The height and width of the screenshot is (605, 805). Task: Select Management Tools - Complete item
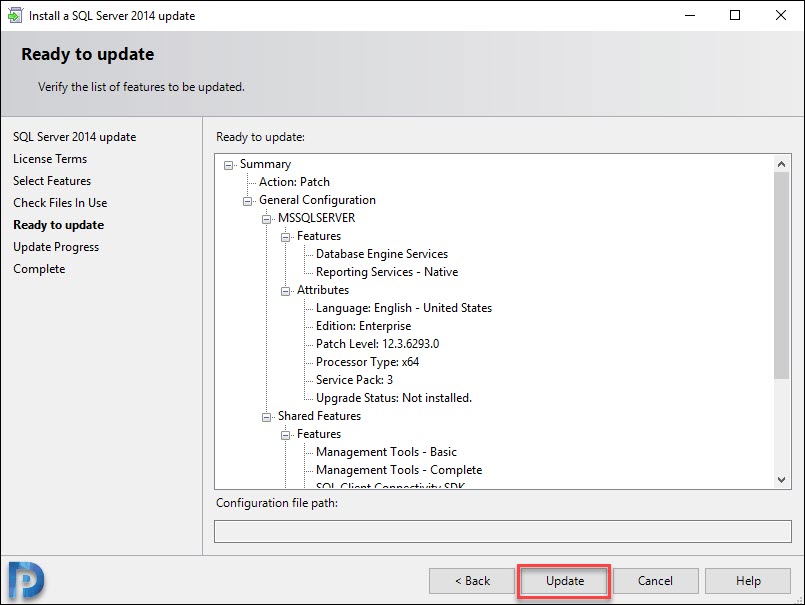coord(399,469)
